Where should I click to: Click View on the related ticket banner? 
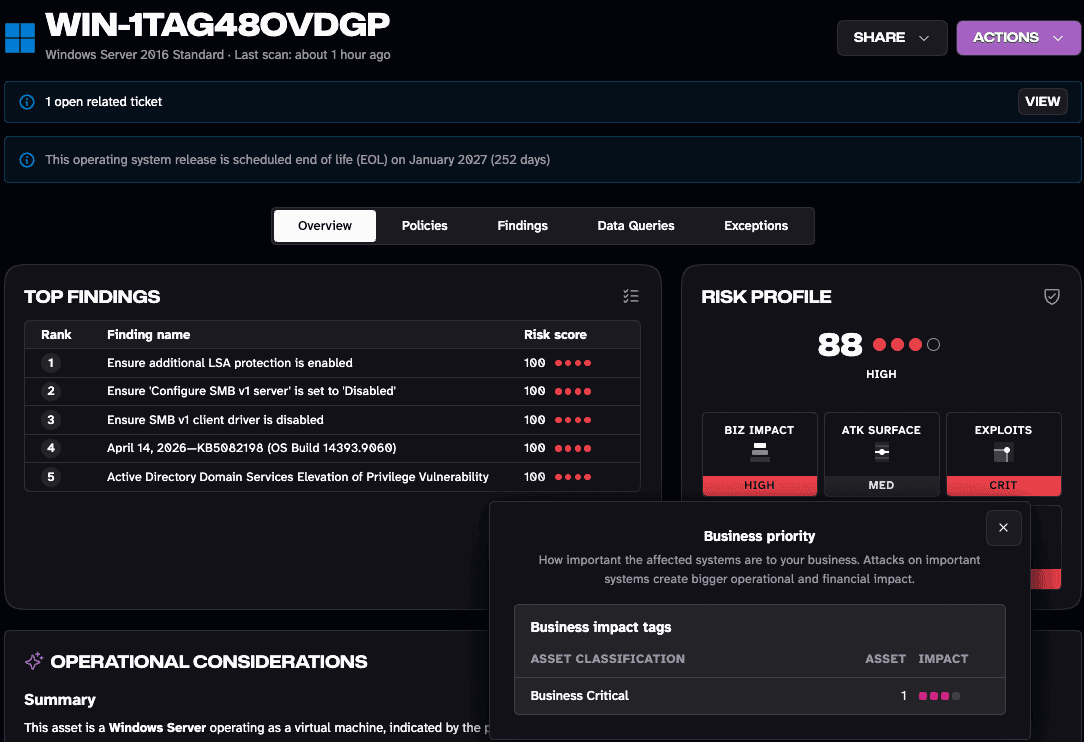1043,102
